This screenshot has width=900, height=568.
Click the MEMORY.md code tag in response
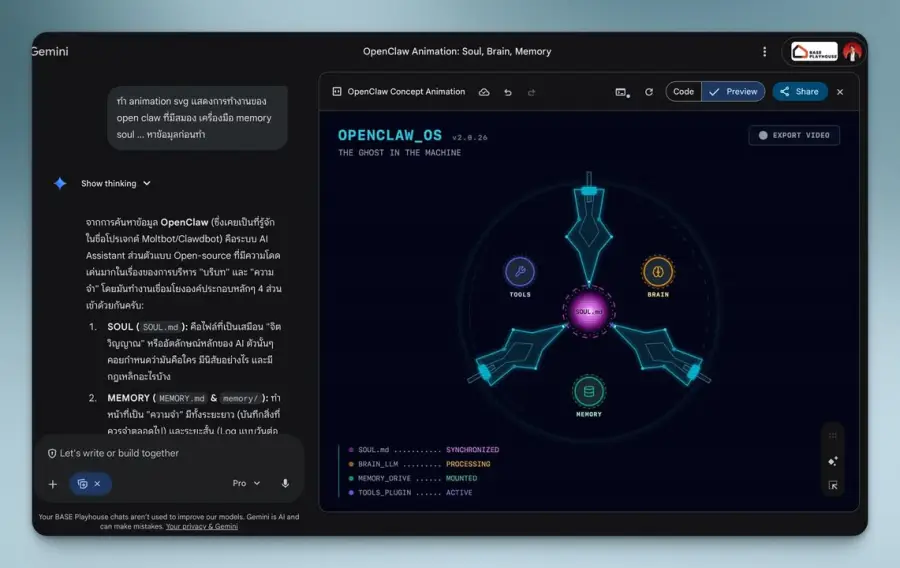click(181, 398)
